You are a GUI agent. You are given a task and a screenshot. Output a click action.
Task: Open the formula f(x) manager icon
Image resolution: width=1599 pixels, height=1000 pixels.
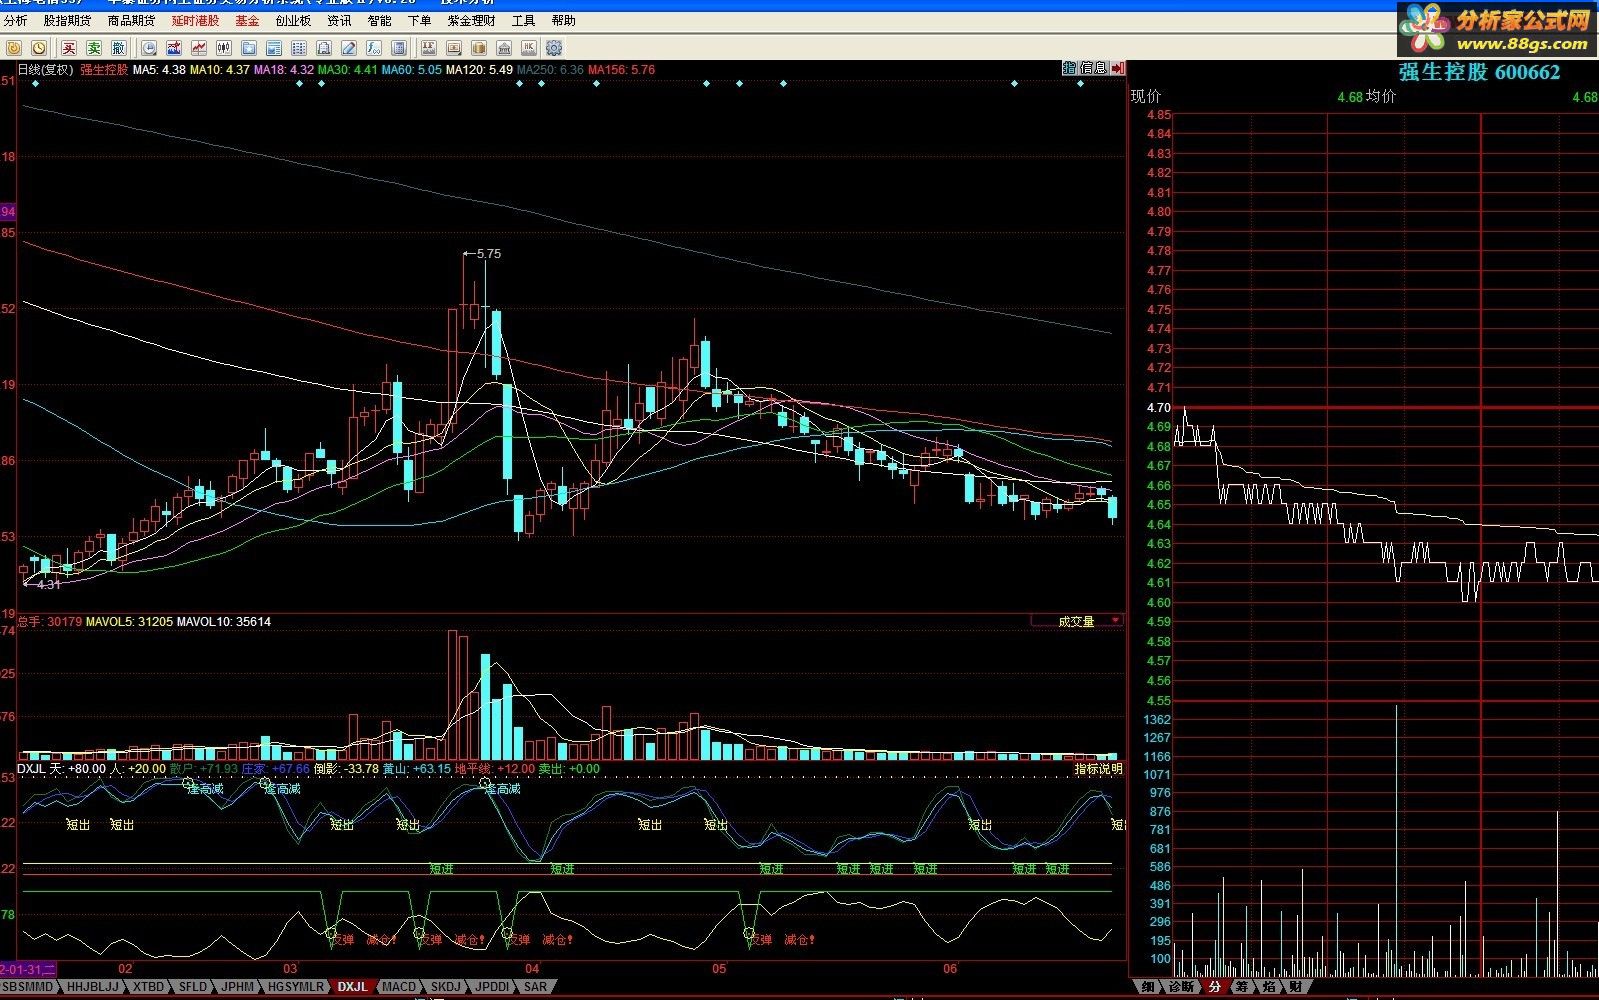(x=374, y=48)
